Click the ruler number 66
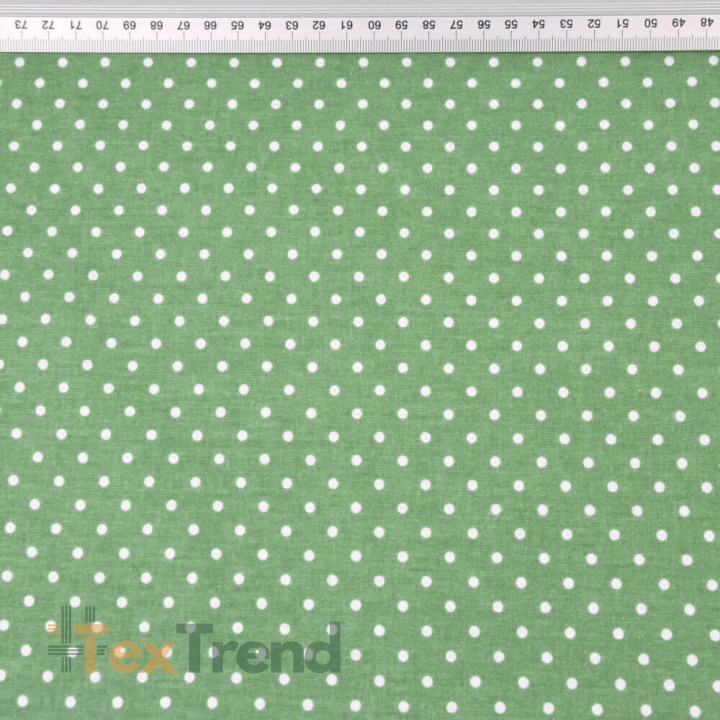The width and height of the screenshot is (720, 720). point(210,25)
